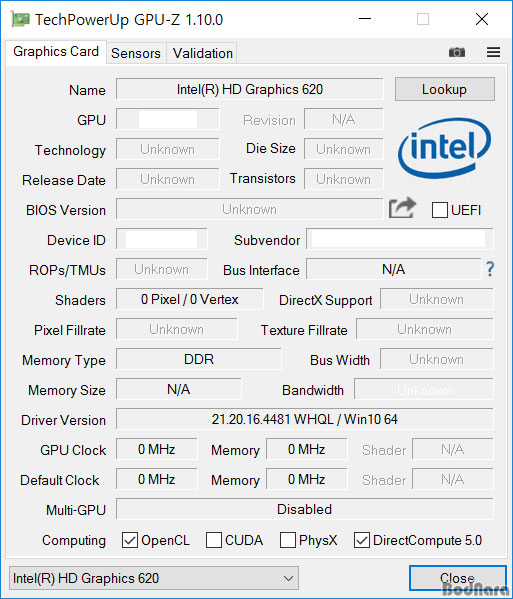Image resolution: width=513 pixels, height=599 pixels.
Task: Click the Intel logo image
Action: (x=444, y=148)
